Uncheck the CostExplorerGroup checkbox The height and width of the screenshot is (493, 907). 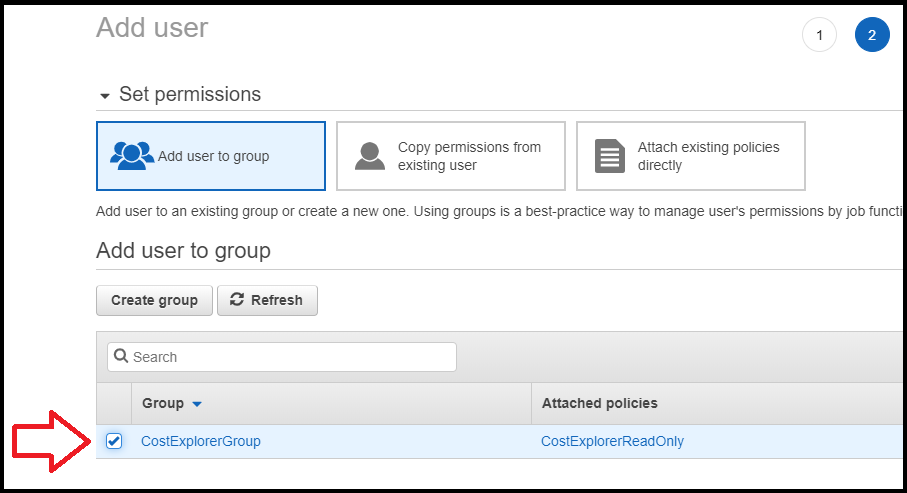[114, 441]
